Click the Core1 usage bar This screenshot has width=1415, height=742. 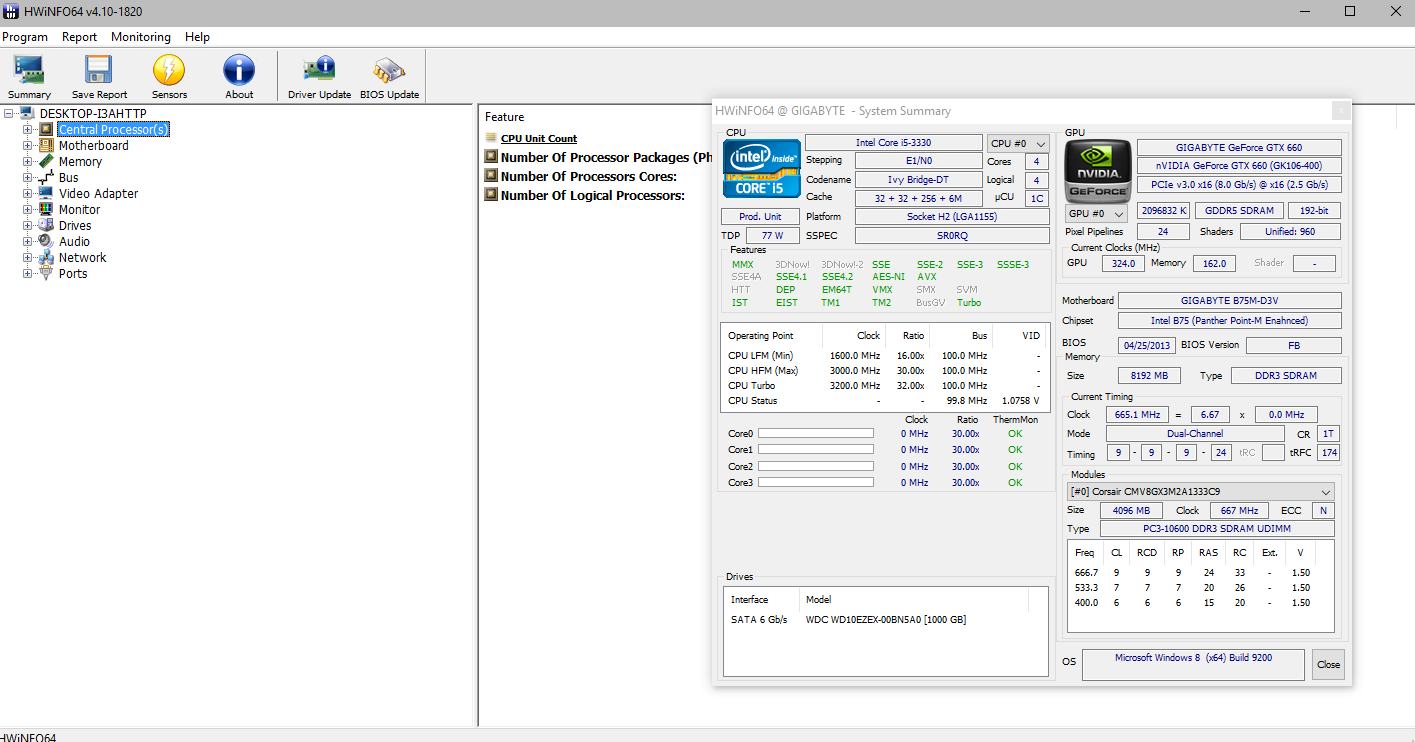(x=816, y=450)
